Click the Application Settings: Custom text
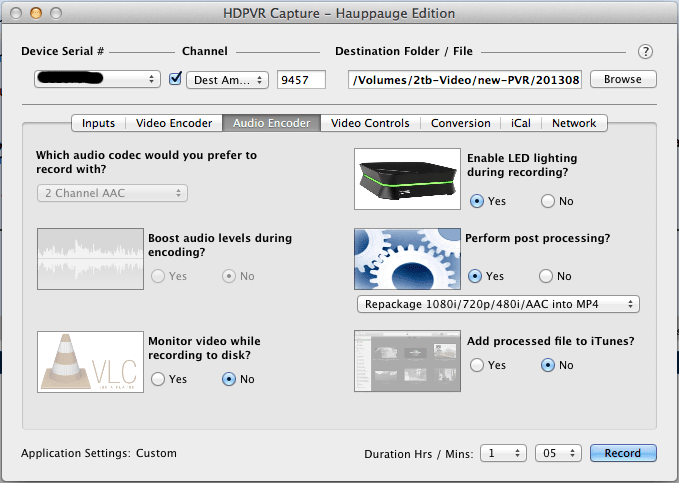The height and width of the screenshot is (483, 679). [99, 453]
